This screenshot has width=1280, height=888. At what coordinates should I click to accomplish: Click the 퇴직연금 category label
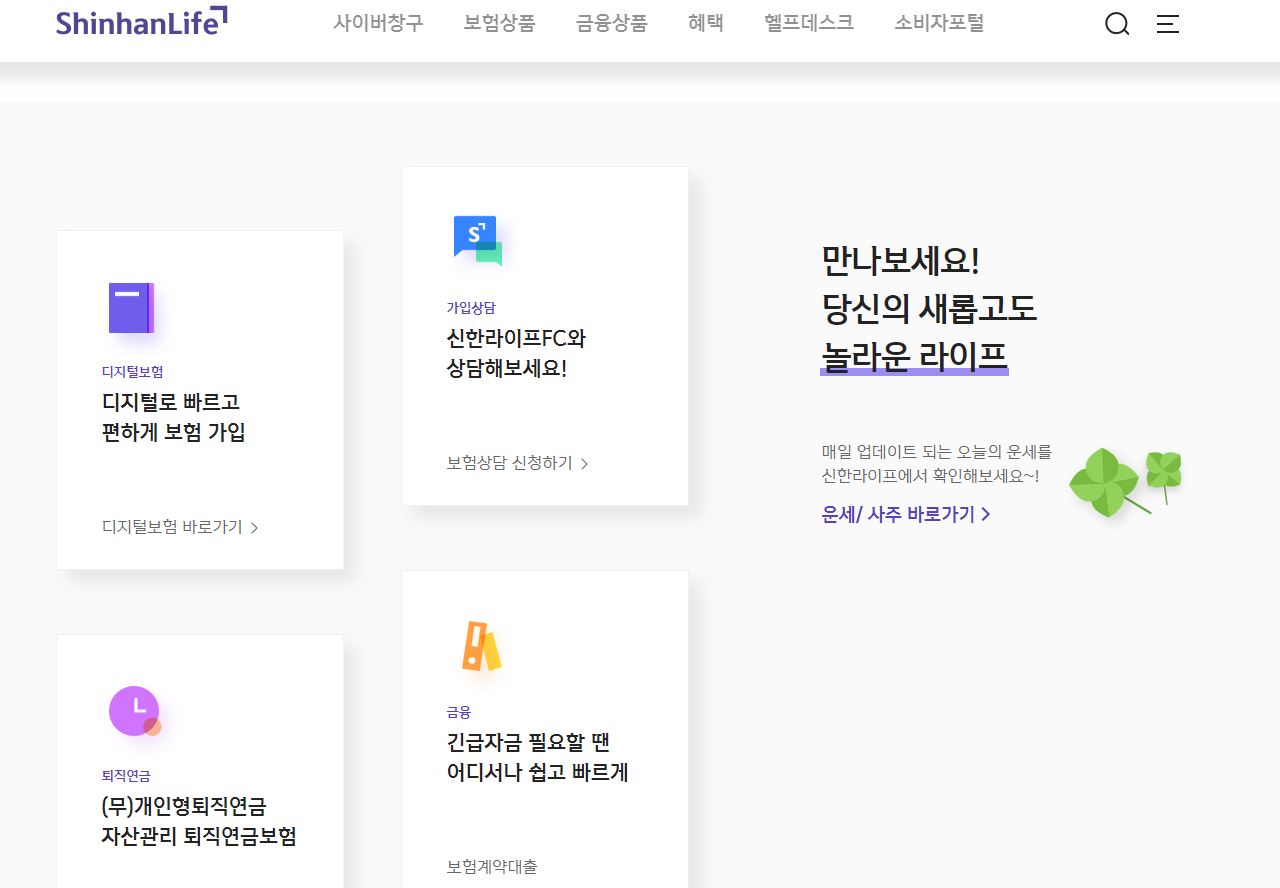(x=126, y=776)
